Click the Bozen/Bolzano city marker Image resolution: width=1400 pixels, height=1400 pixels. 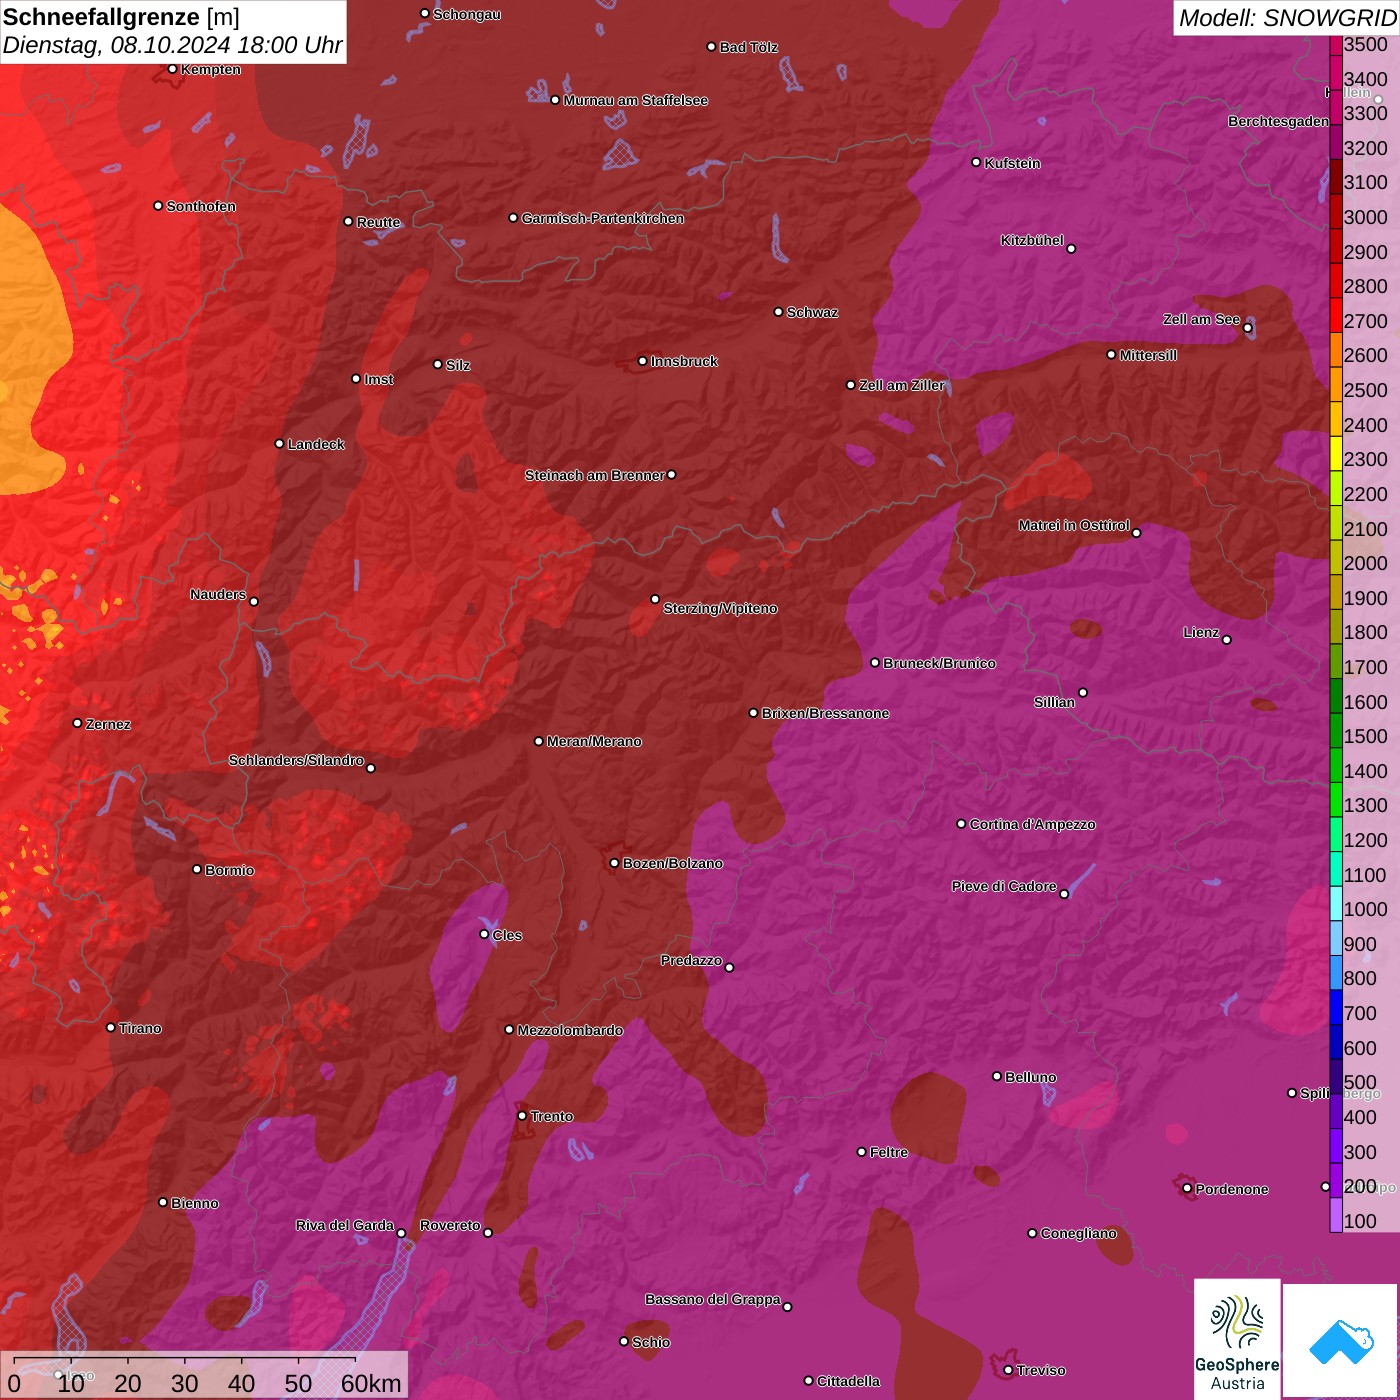[615, 863]
